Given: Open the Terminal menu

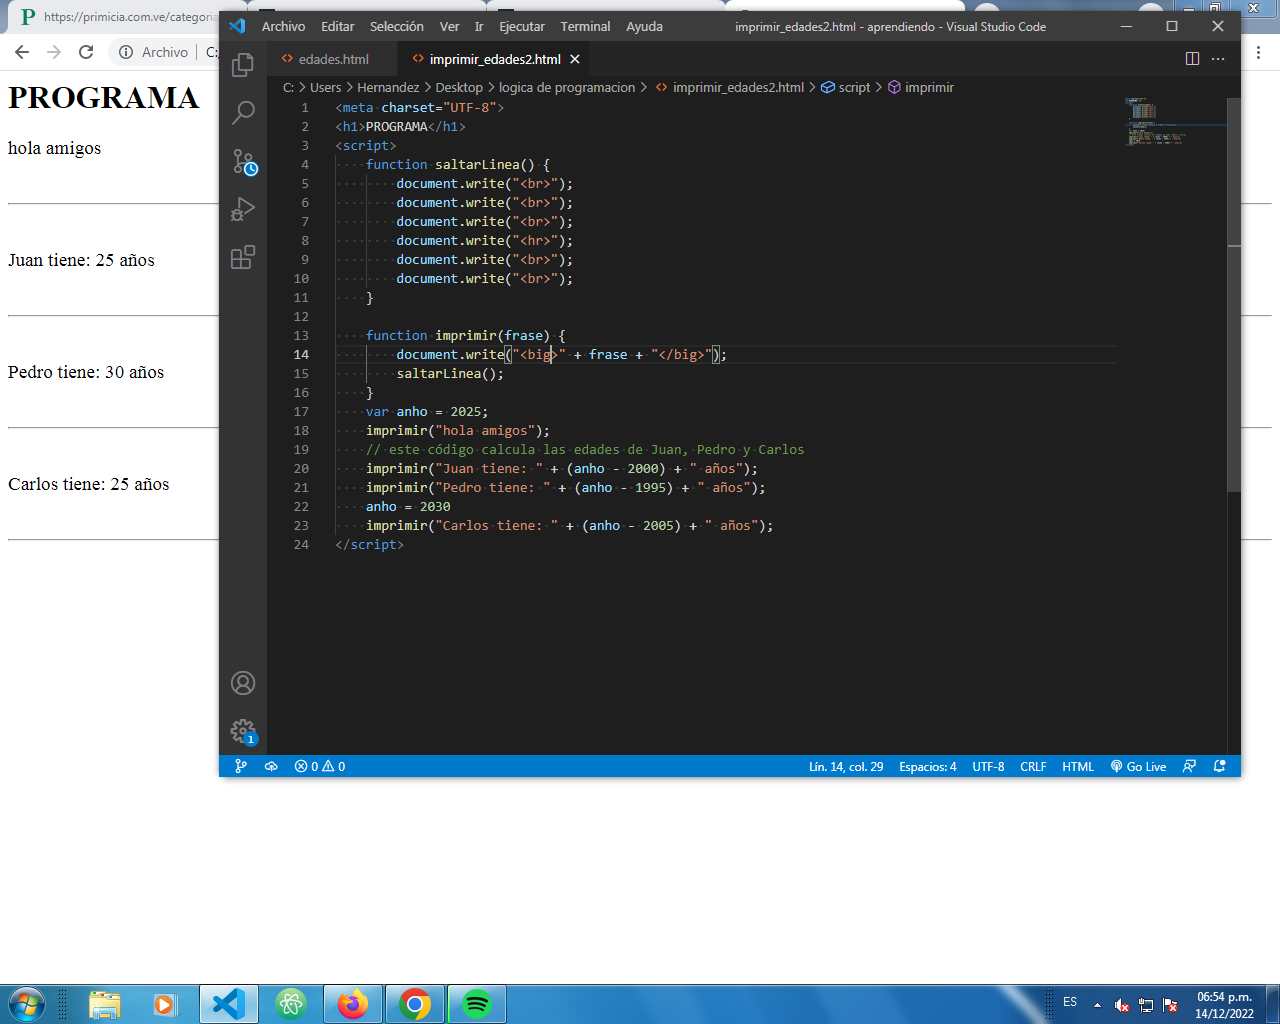Looking at the screenshot, I should tap(585, 26).
